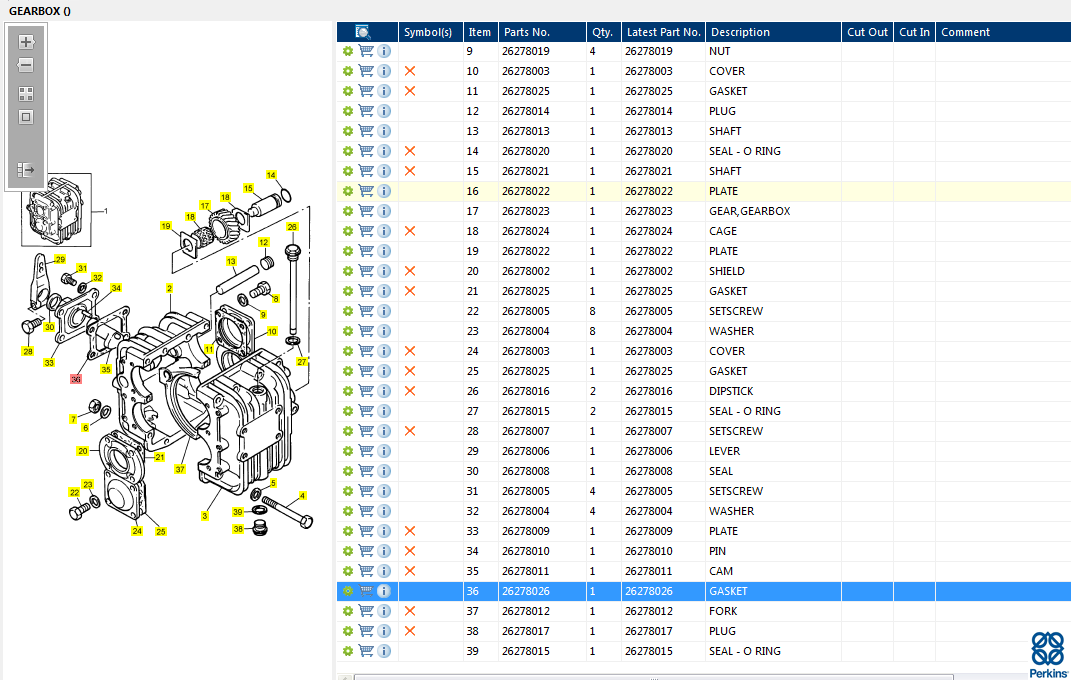Viewport: 1071px width, 680px height.
Task: Click green gear icon for PLUG item 38
Action: [x=348, y=631]
